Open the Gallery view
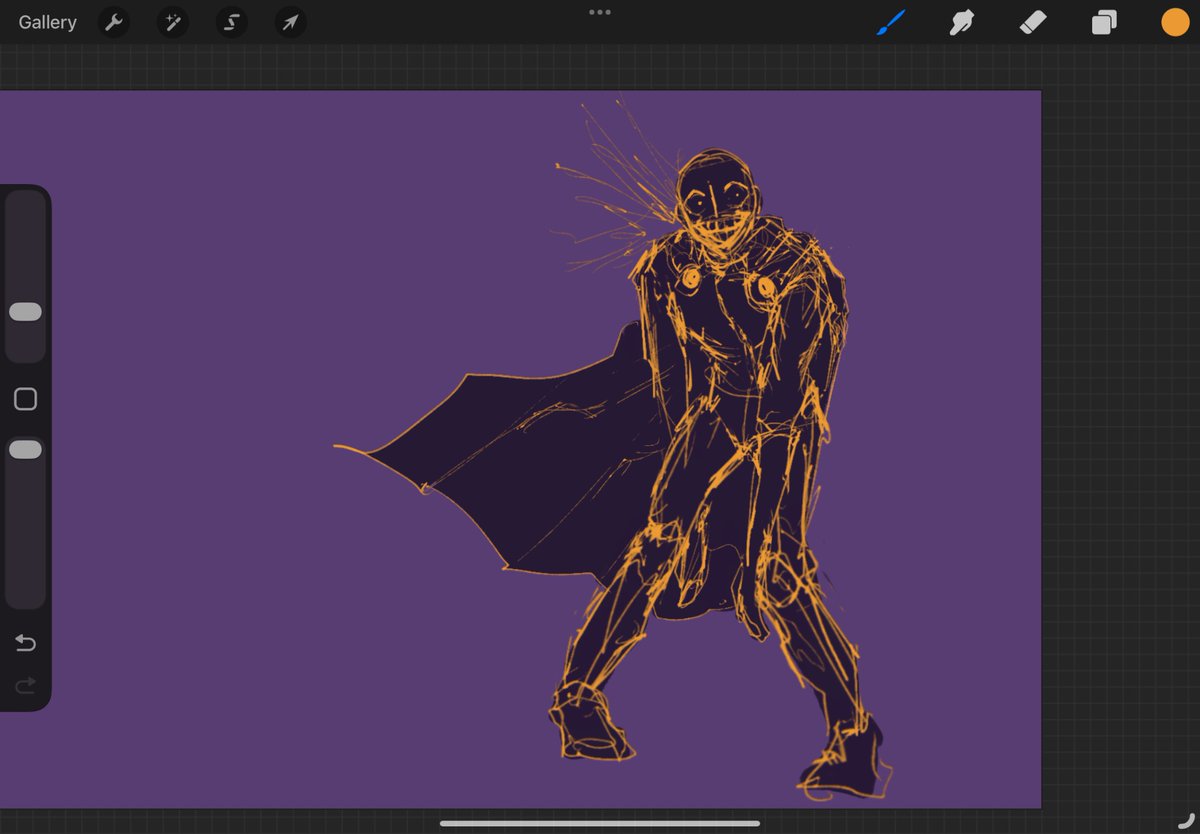Screen dimensions: 1200x834 47,22
